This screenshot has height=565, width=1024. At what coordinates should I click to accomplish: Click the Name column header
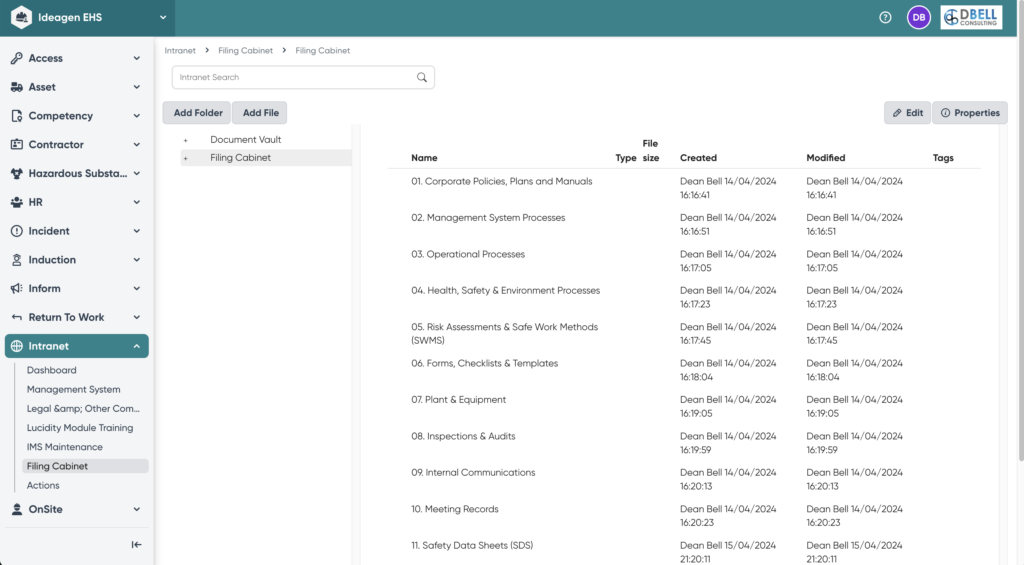424,158
